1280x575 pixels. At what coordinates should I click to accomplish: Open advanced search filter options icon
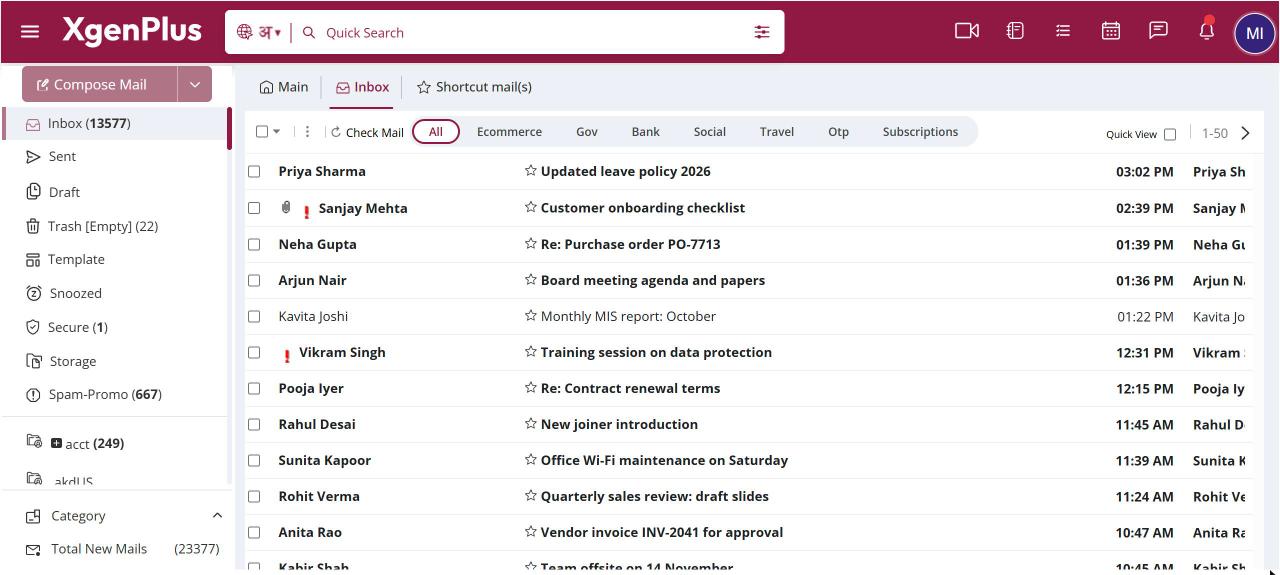click(762, 32)
